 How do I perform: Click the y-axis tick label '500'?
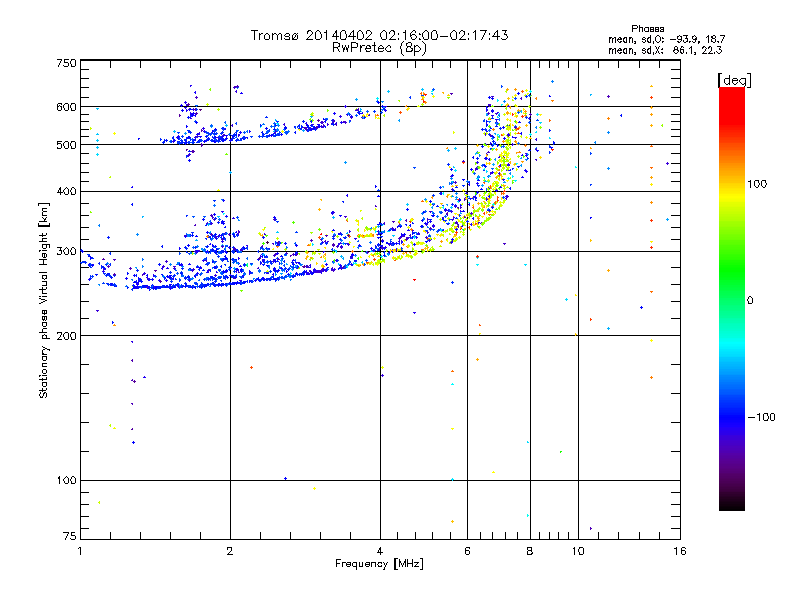point(66,145)
